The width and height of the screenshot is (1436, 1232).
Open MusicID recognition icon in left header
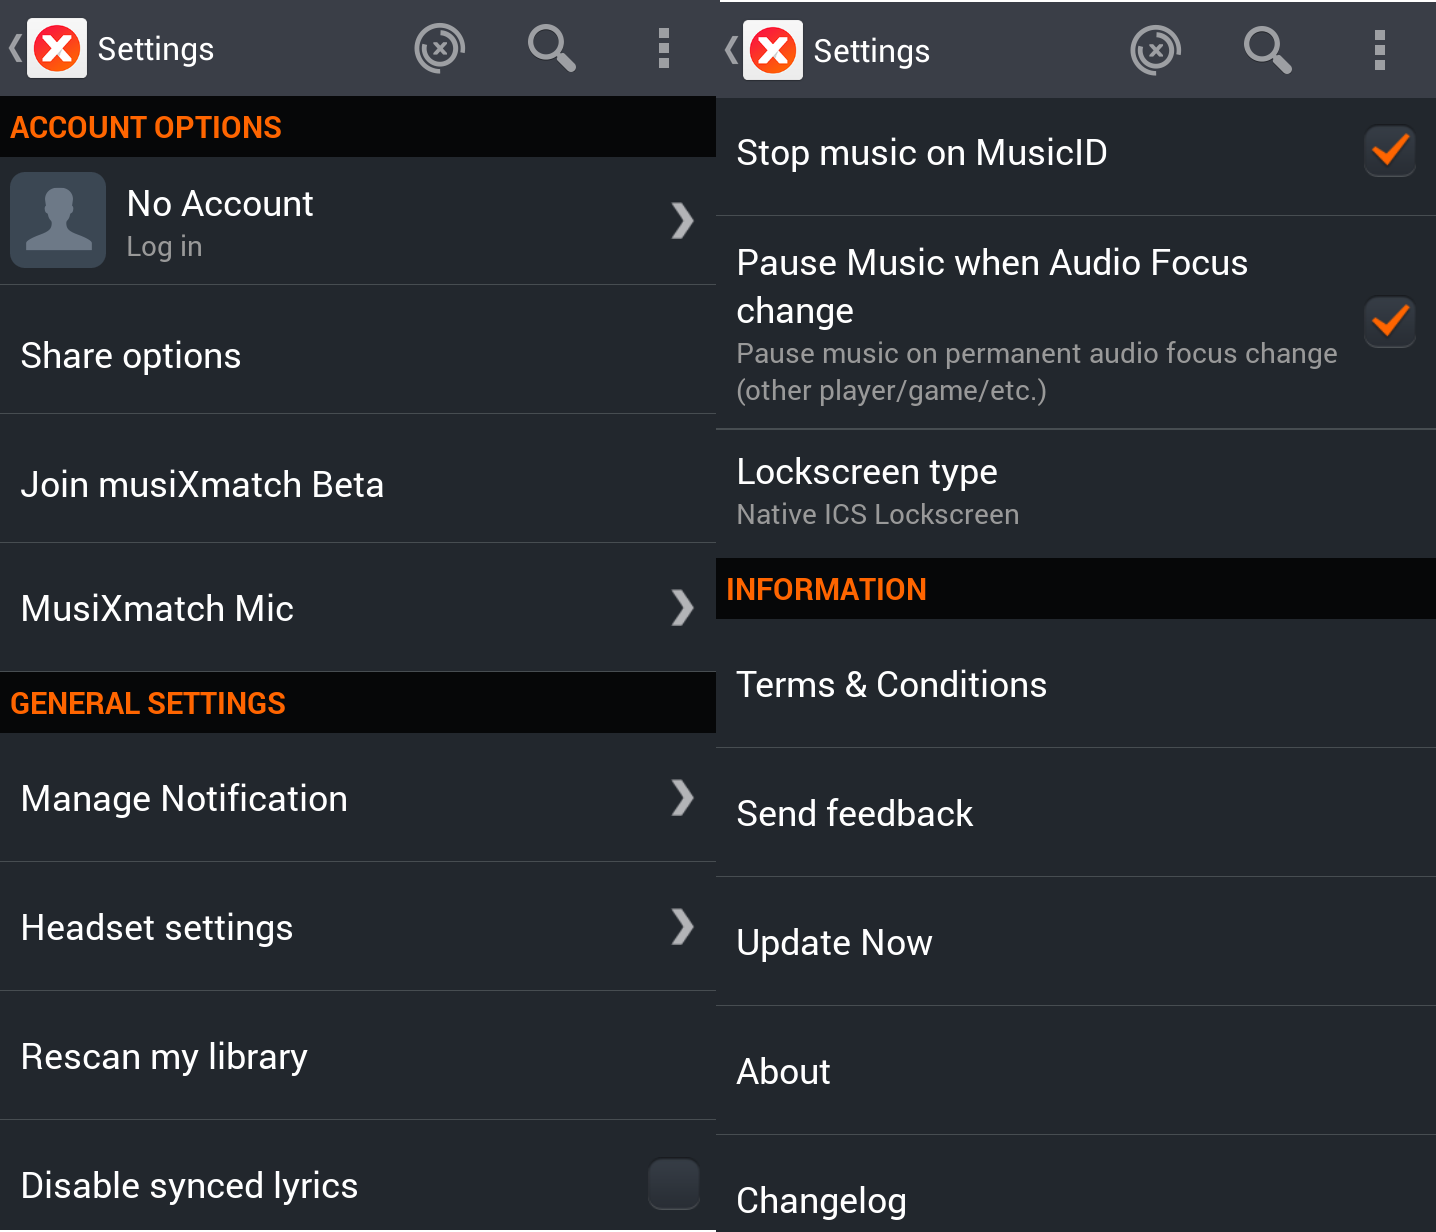440,48
